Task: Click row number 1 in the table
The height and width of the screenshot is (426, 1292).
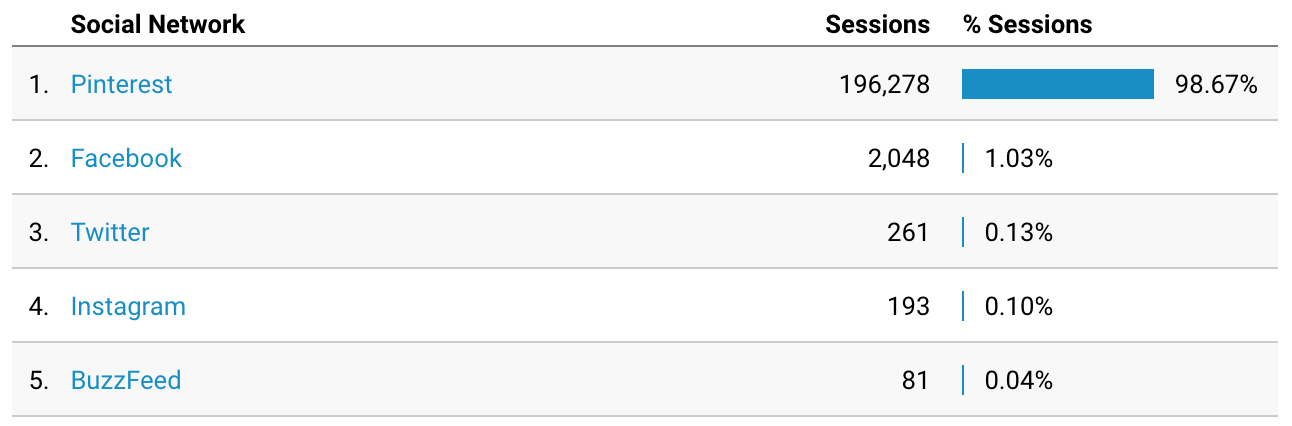Action: 38,85
